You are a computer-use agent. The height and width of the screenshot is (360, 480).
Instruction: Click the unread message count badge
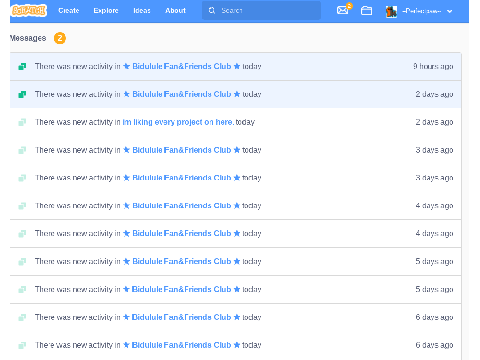click(x=60, y=38)
